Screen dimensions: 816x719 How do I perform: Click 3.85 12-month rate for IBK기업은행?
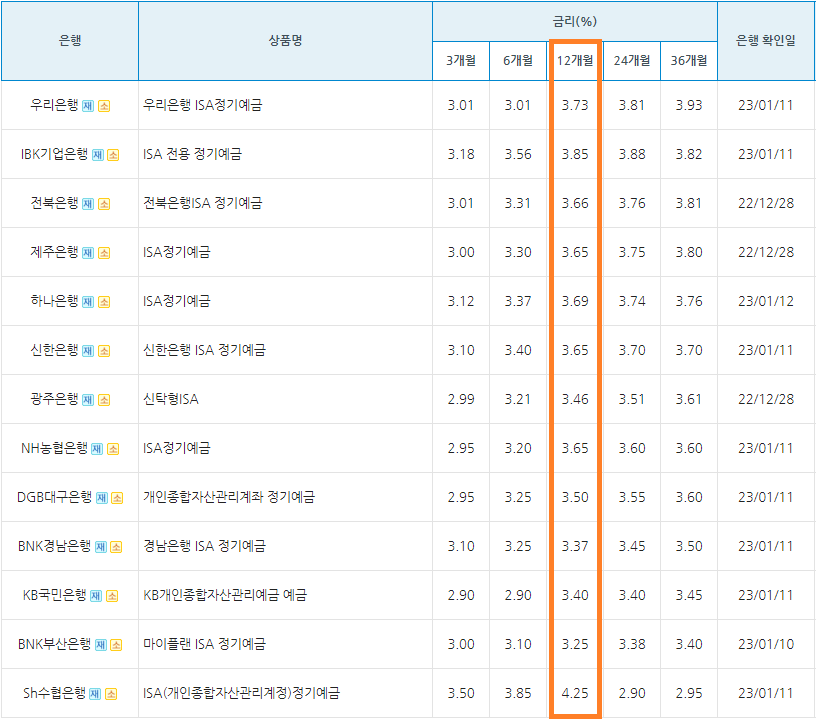click(x=575, y=155)
